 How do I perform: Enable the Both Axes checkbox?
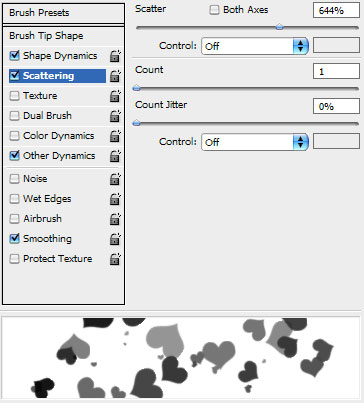click(x=214, y=10)
